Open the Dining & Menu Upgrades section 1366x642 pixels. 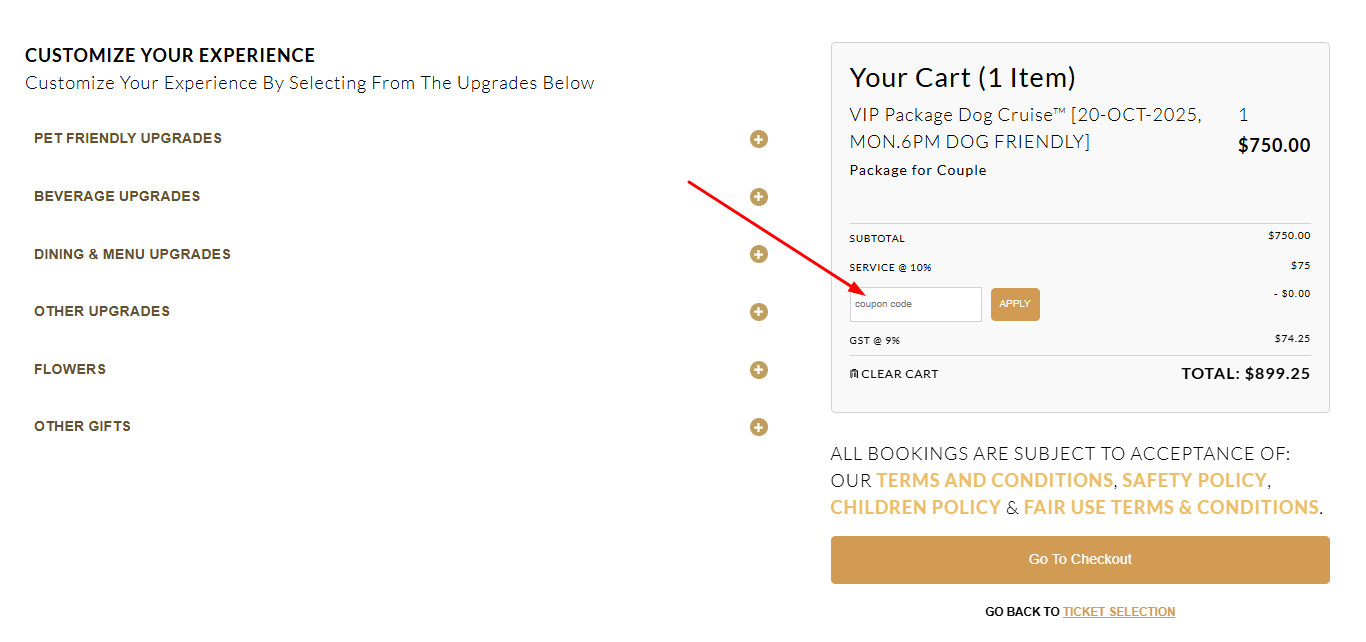click(x=759, y=254)
